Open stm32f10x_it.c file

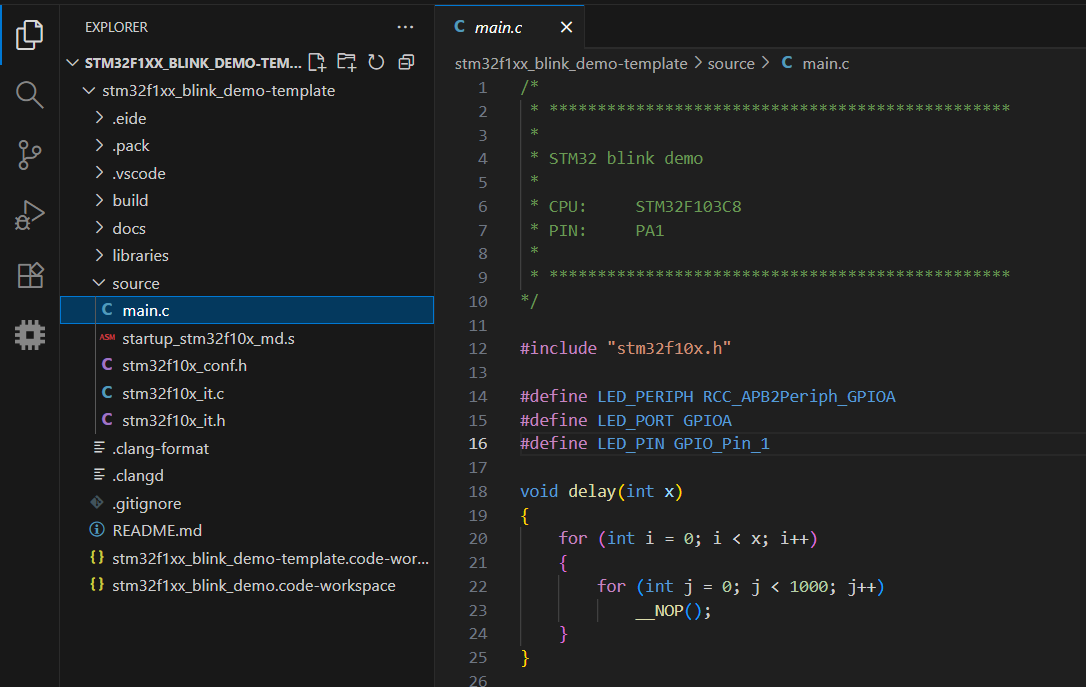tap(247, 393)
